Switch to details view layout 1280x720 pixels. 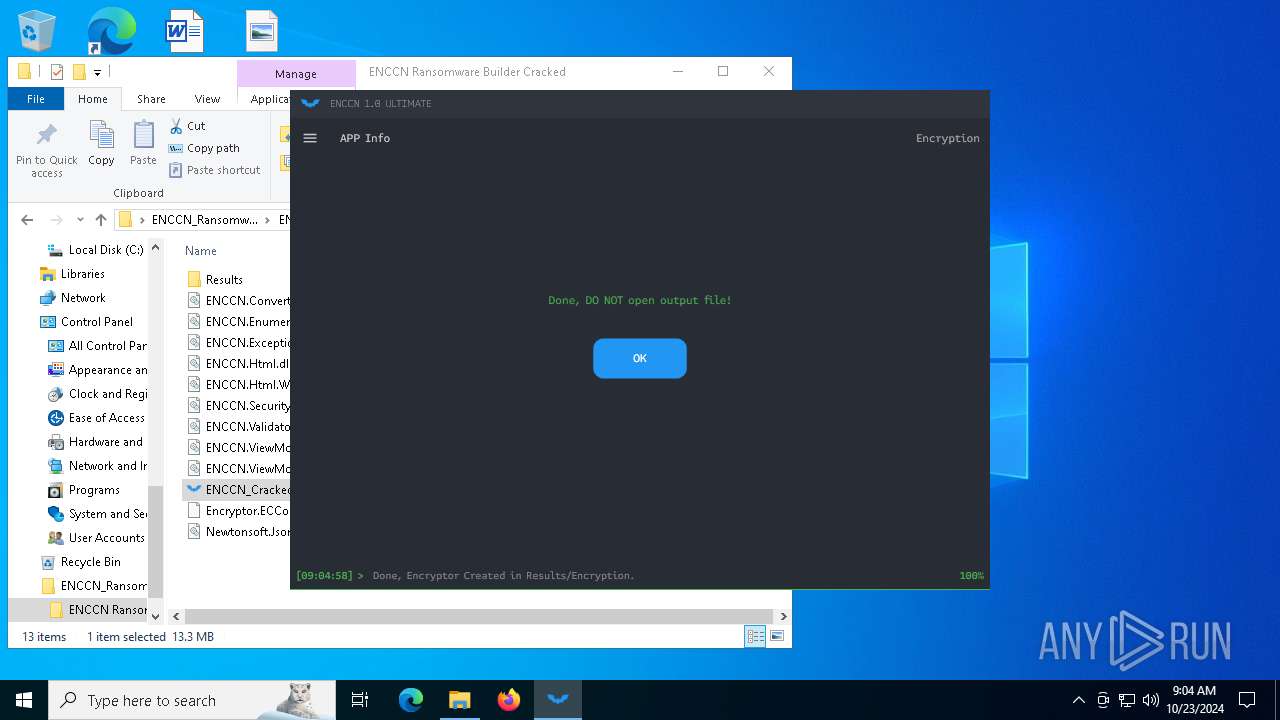[x=755, y=636]
